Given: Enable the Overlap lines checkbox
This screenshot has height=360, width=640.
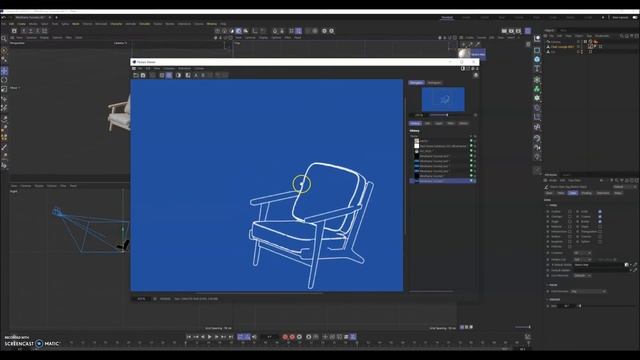Looking at the screenshot, I should 570,216.
